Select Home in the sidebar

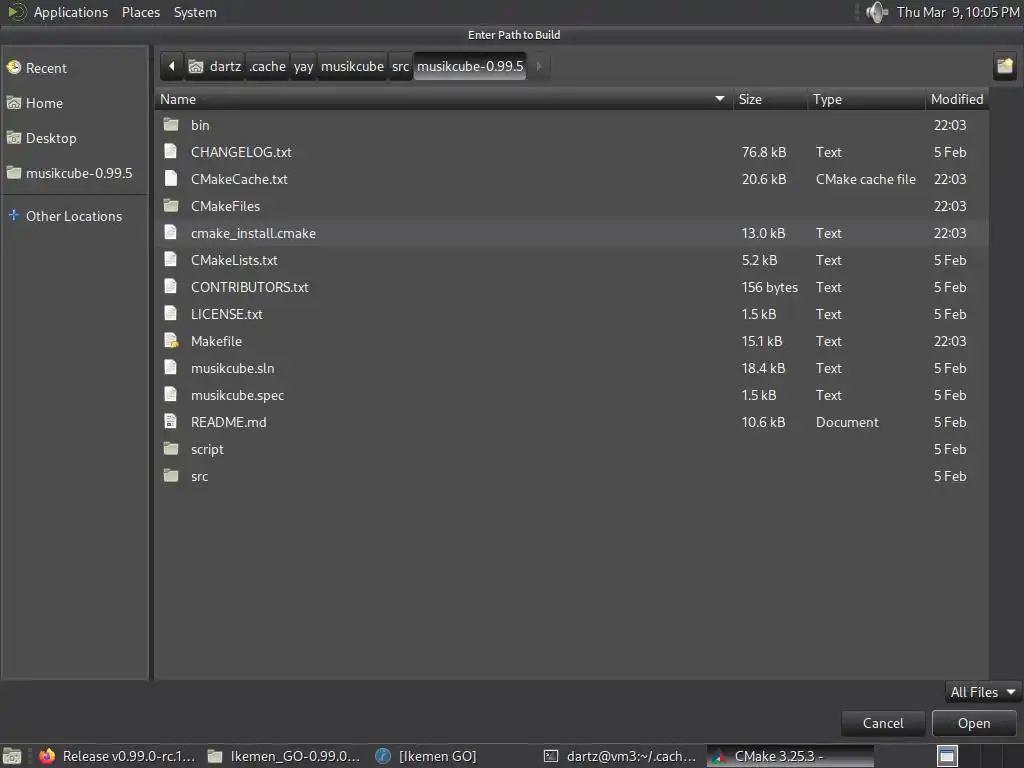coord(75,103)
